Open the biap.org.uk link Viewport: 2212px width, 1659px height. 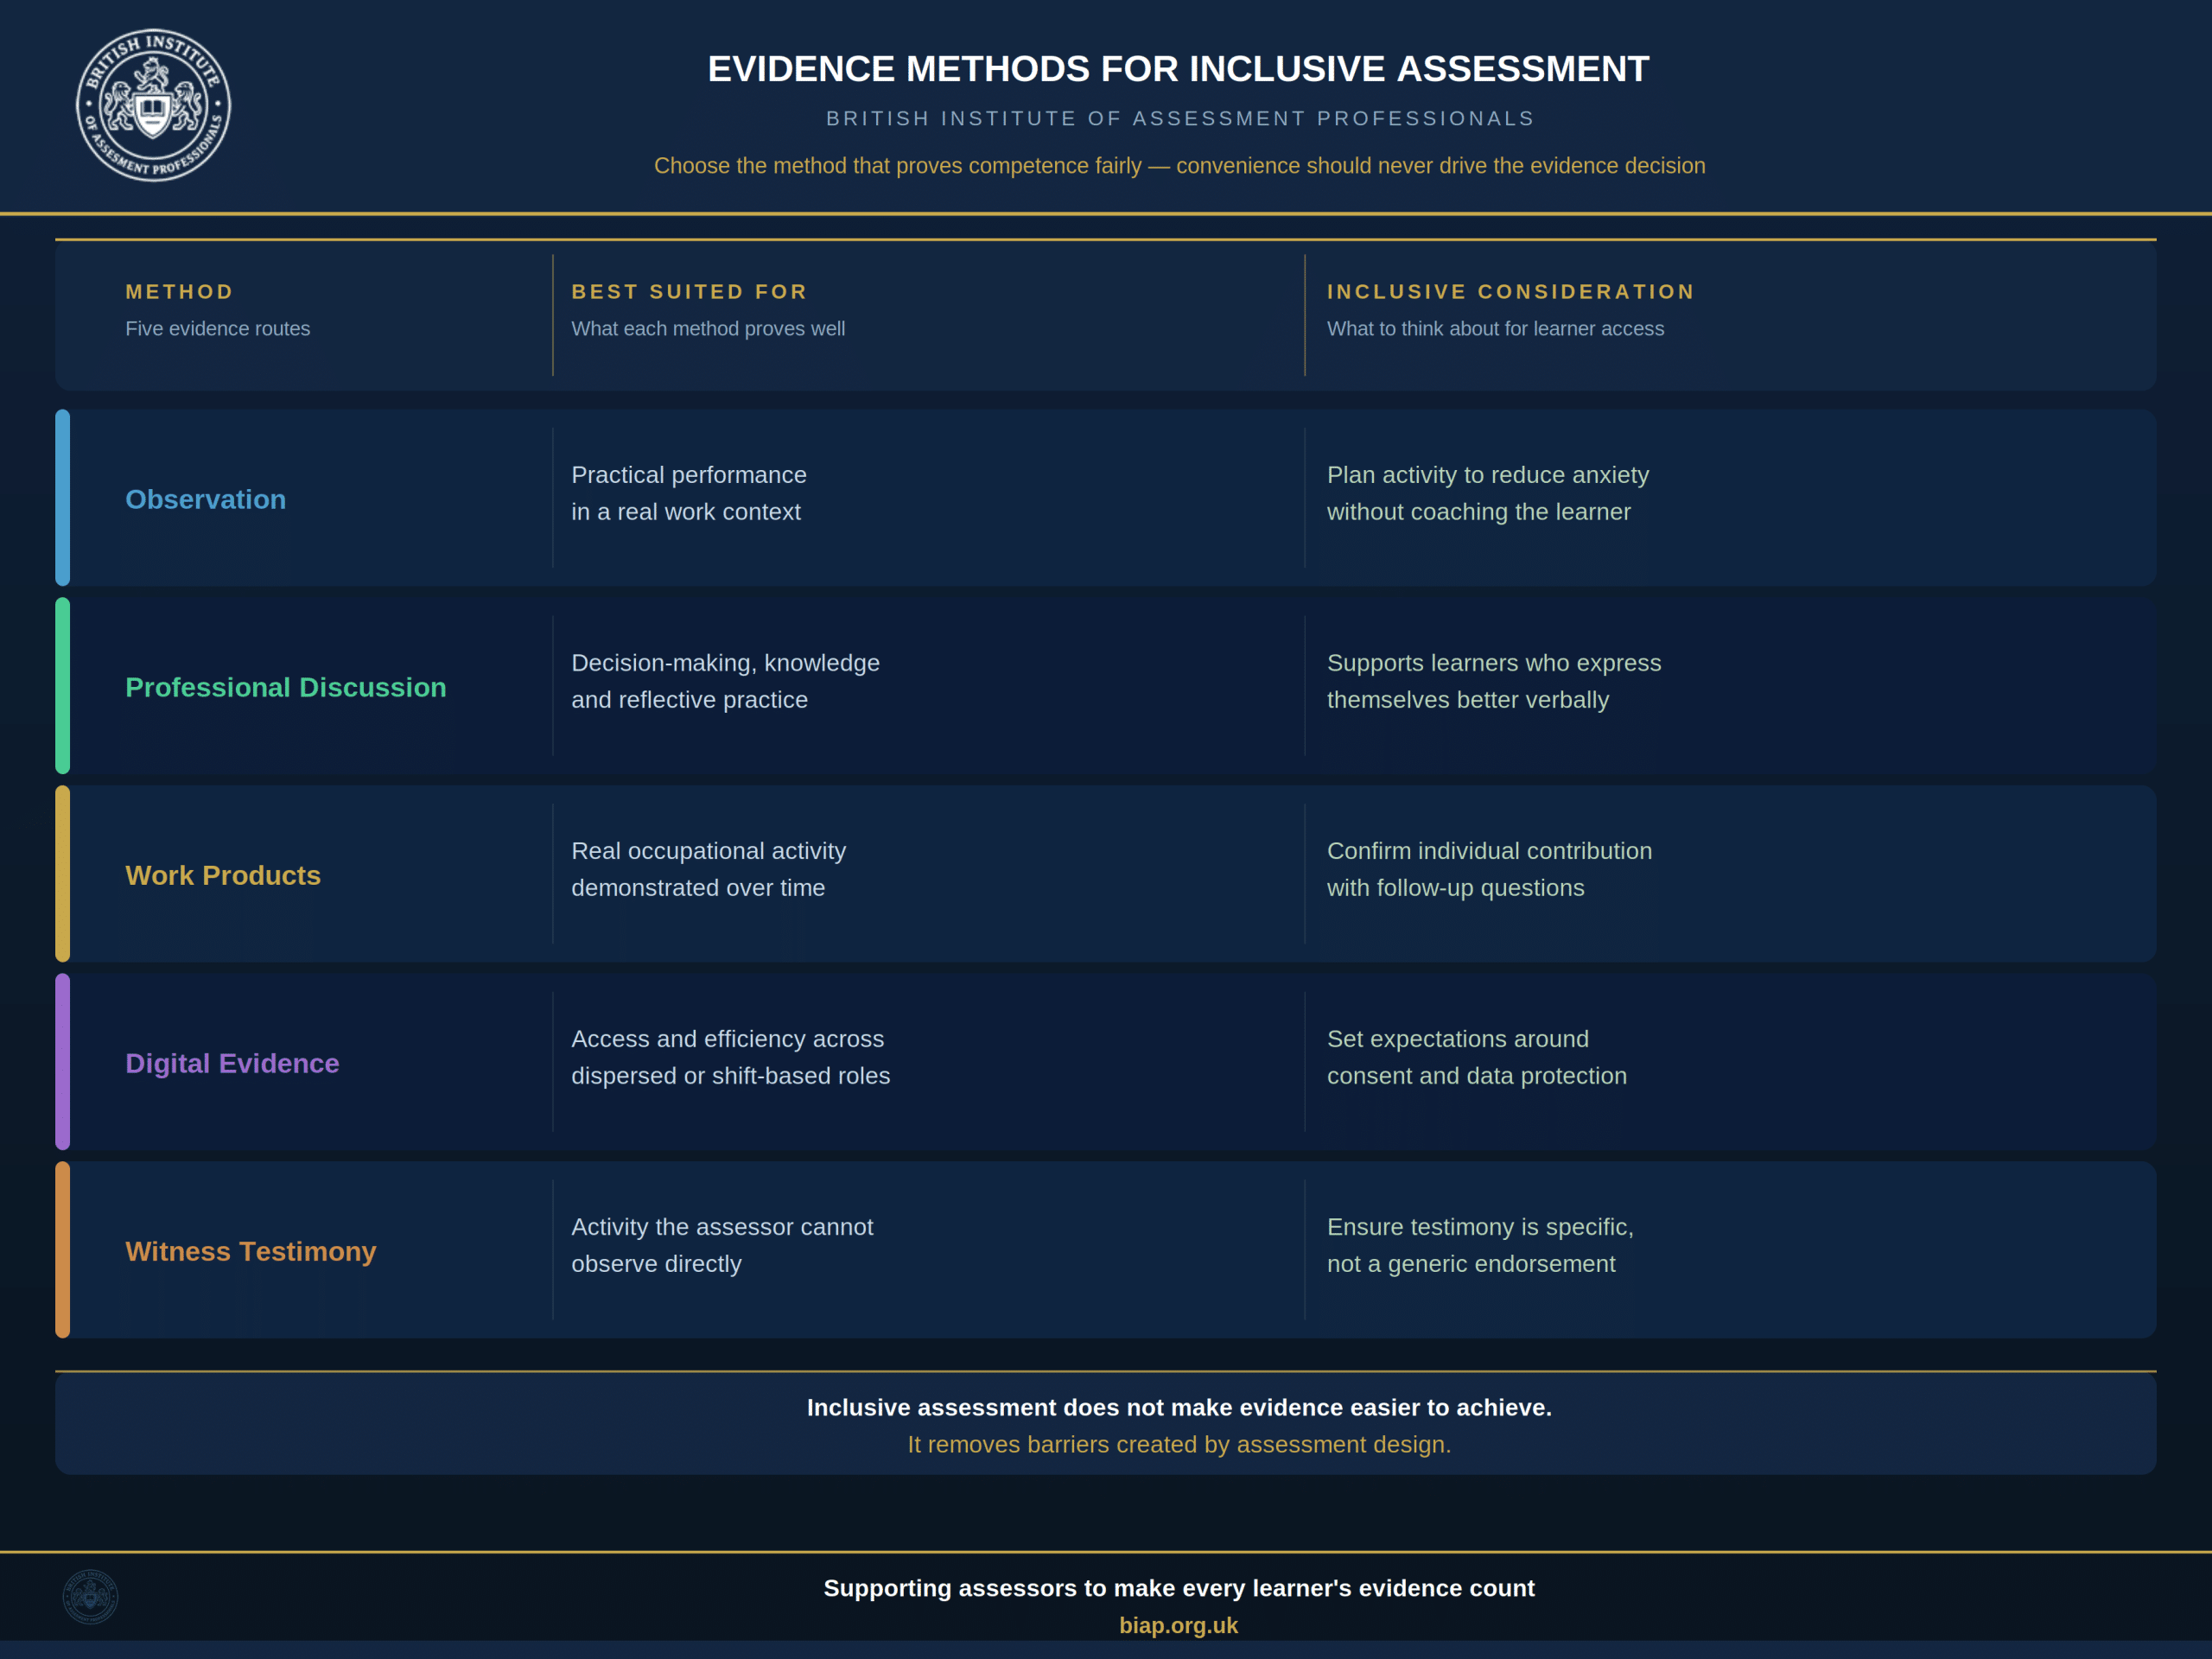(x=1178, y=1626)
